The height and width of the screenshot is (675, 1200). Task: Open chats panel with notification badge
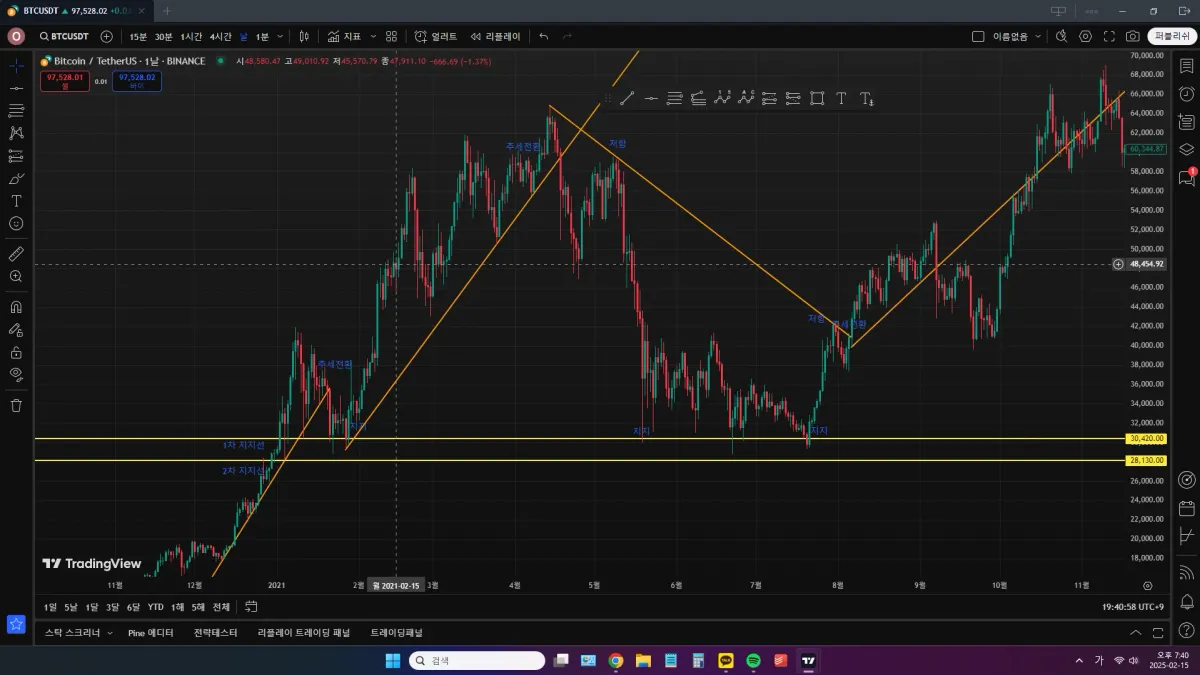tap(1186, 178)
